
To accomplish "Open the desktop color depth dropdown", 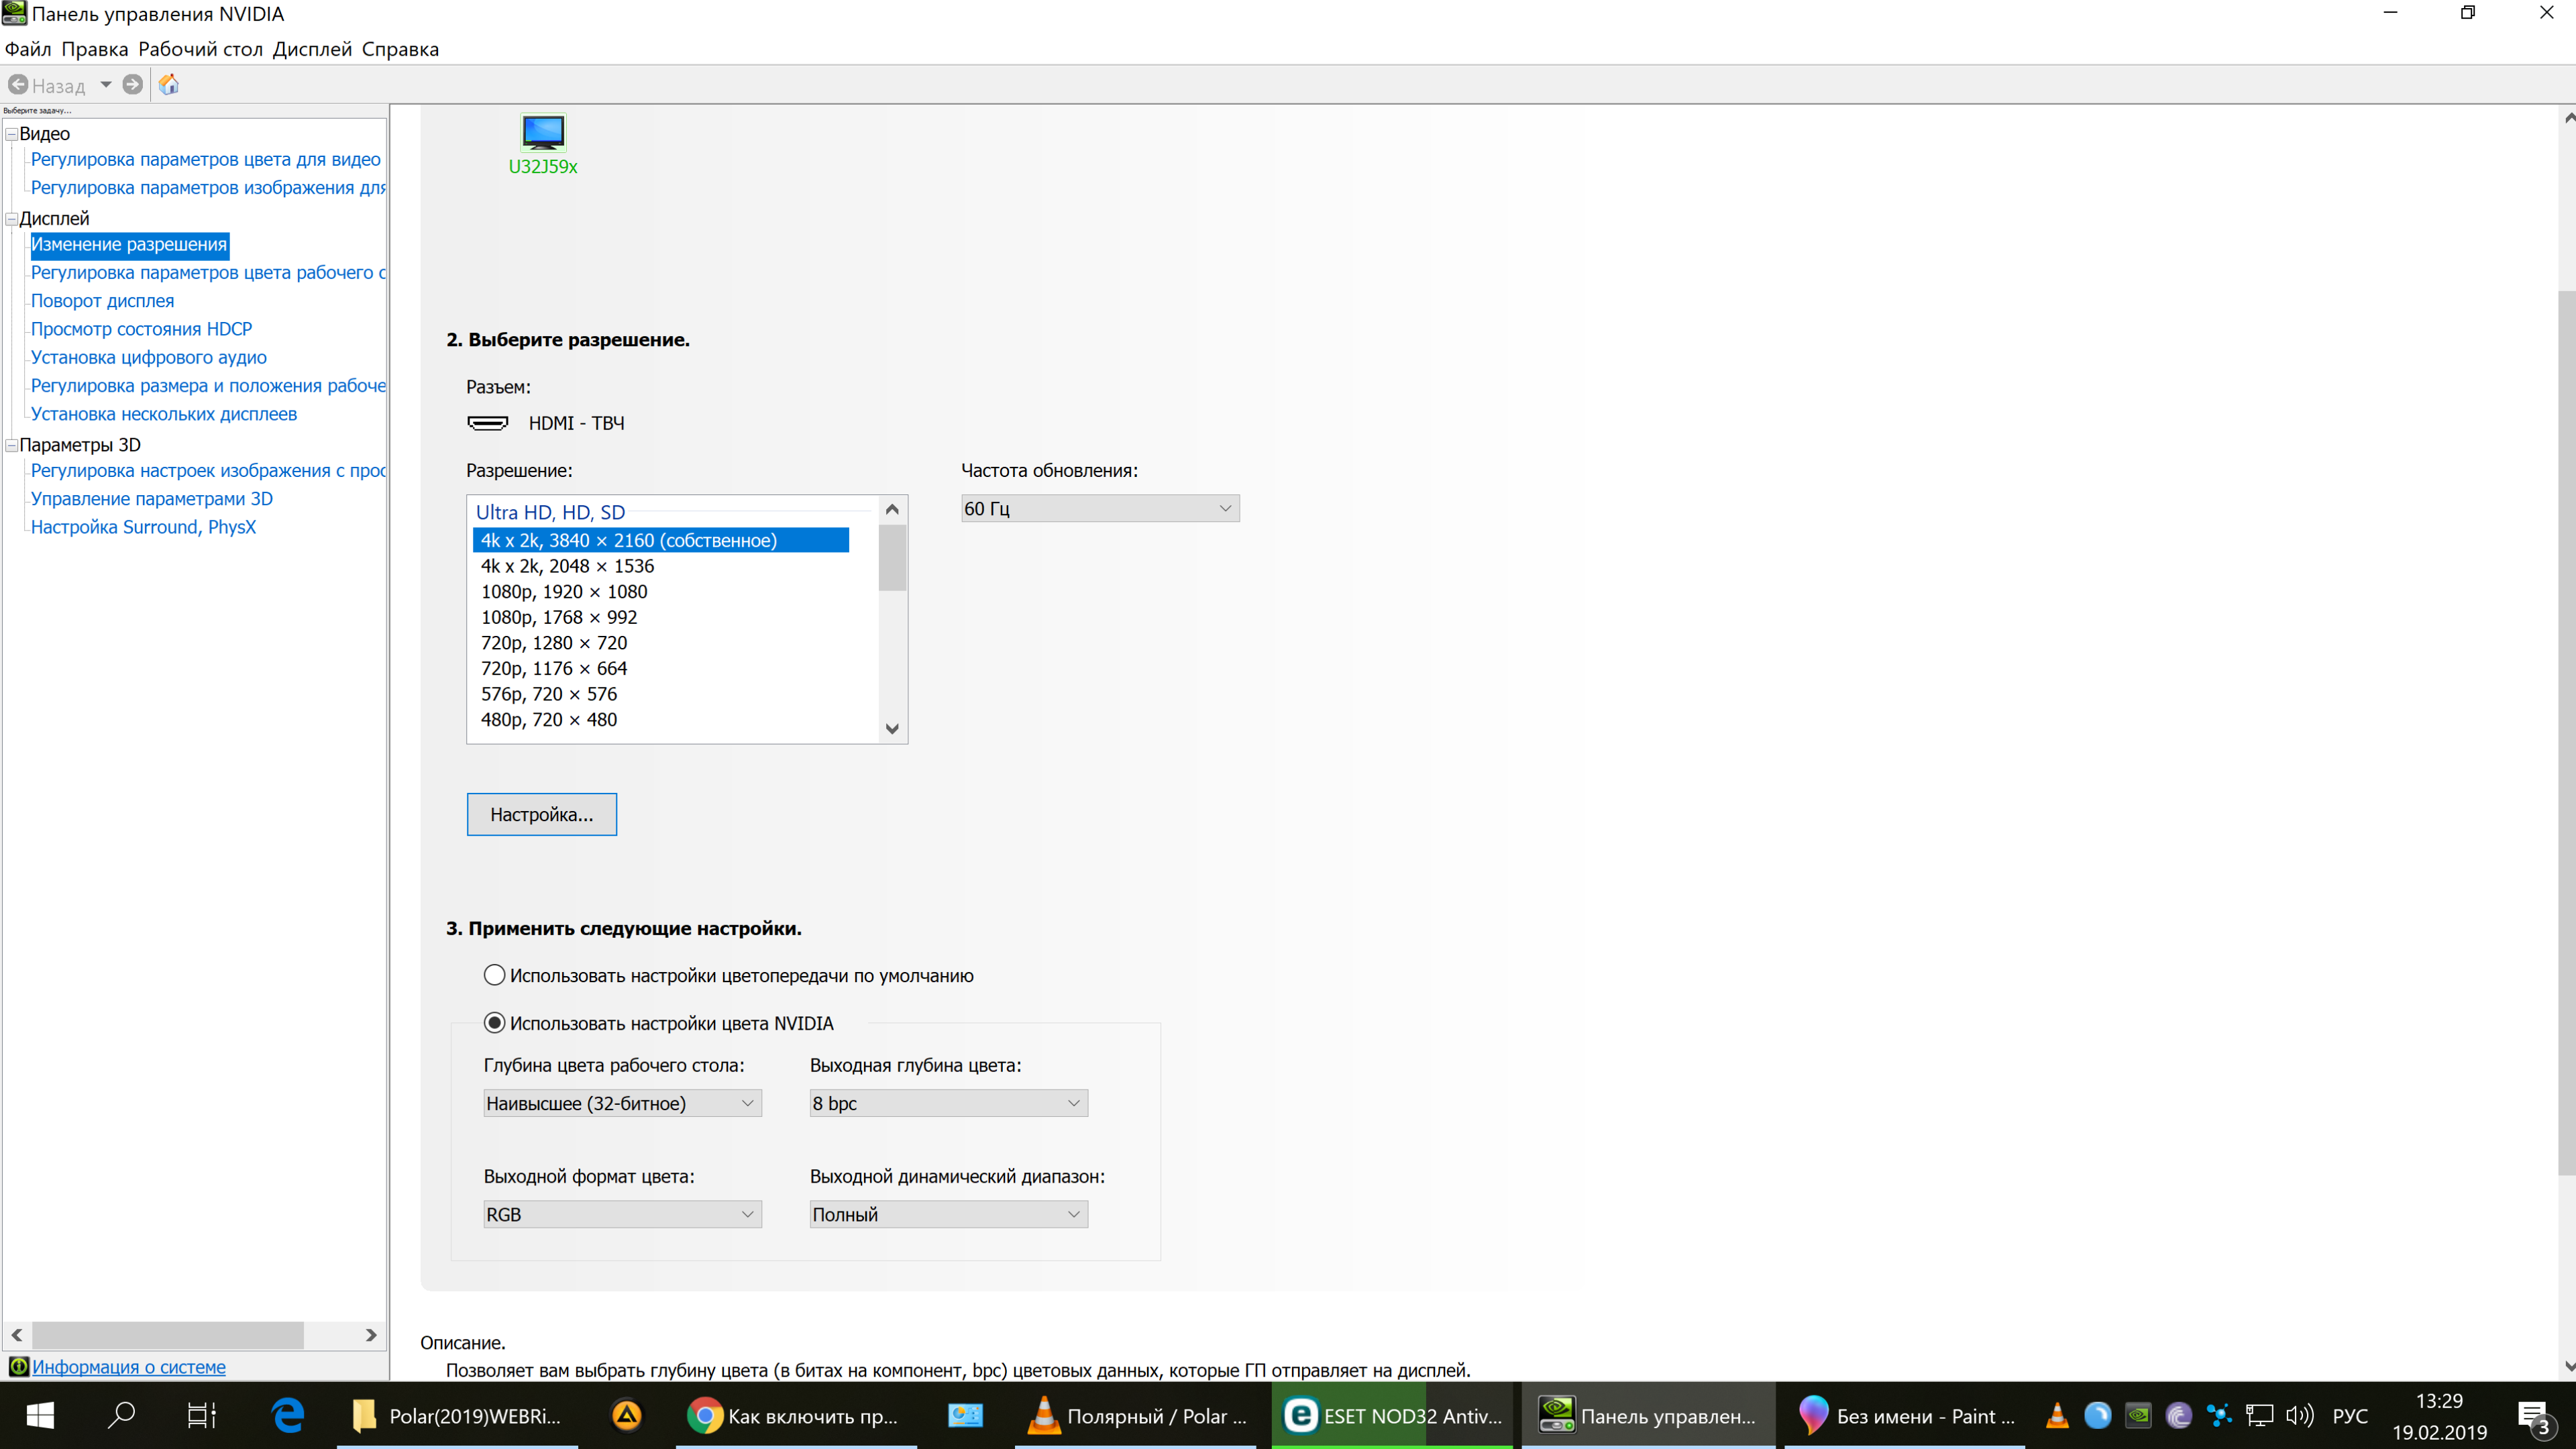I will (622, 1103).
